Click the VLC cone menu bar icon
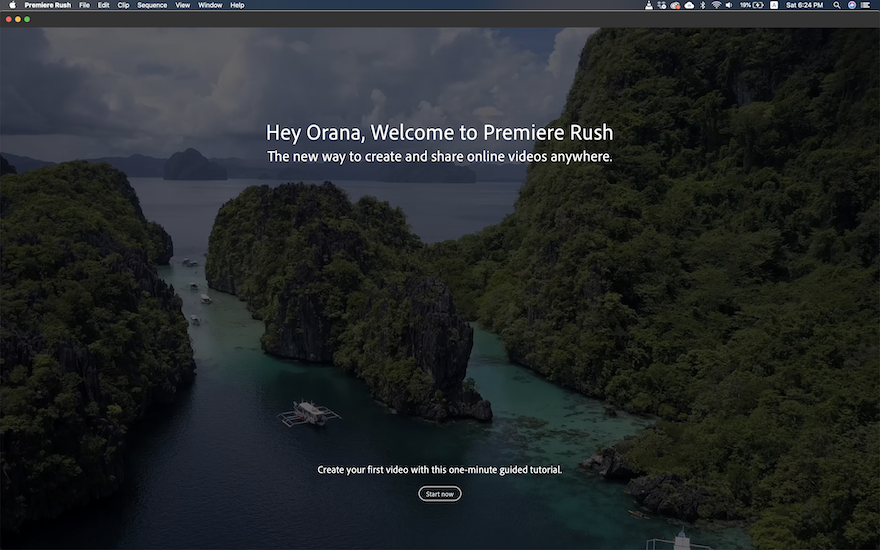Image resolution: width=880 pixels, height=550 pixels. (x=649, y=5)
